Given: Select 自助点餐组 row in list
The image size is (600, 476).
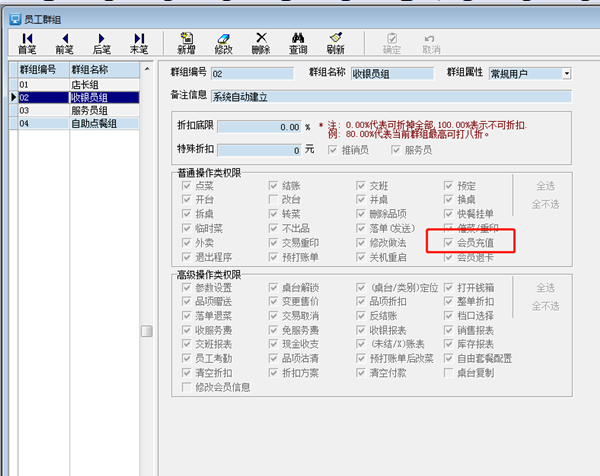Looking at the screenshot, I should click(x=94, y=124).
